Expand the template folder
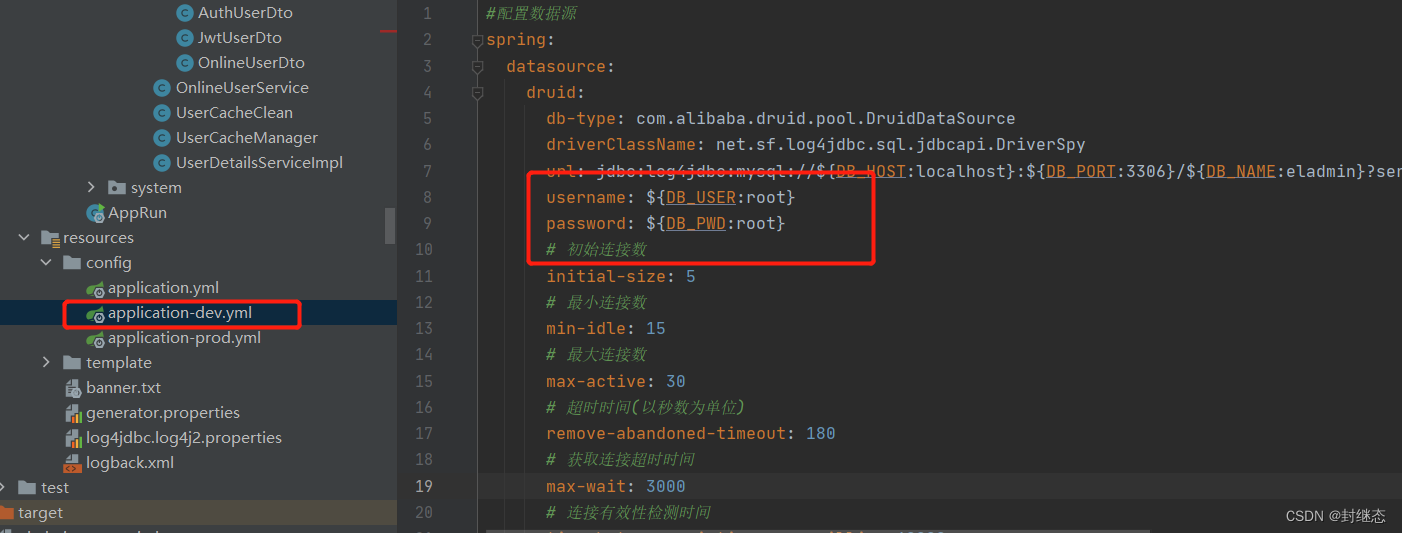 click(46, 363)
